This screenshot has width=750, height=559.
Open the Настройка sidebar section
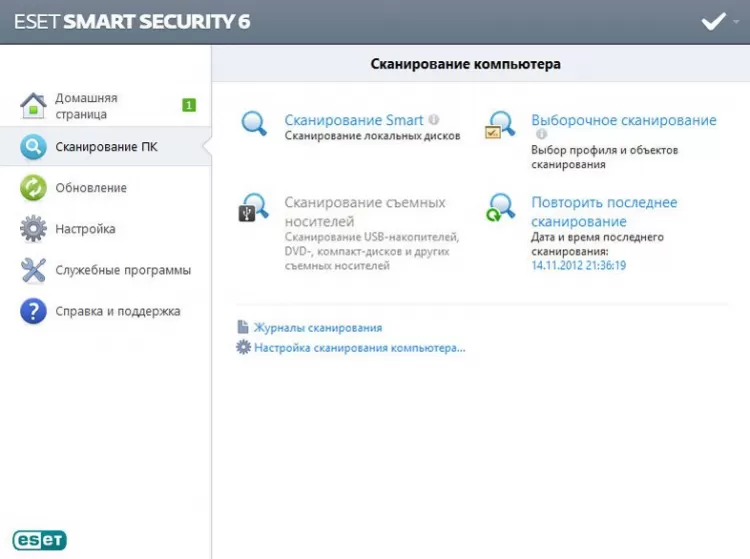tap(85, 229)
